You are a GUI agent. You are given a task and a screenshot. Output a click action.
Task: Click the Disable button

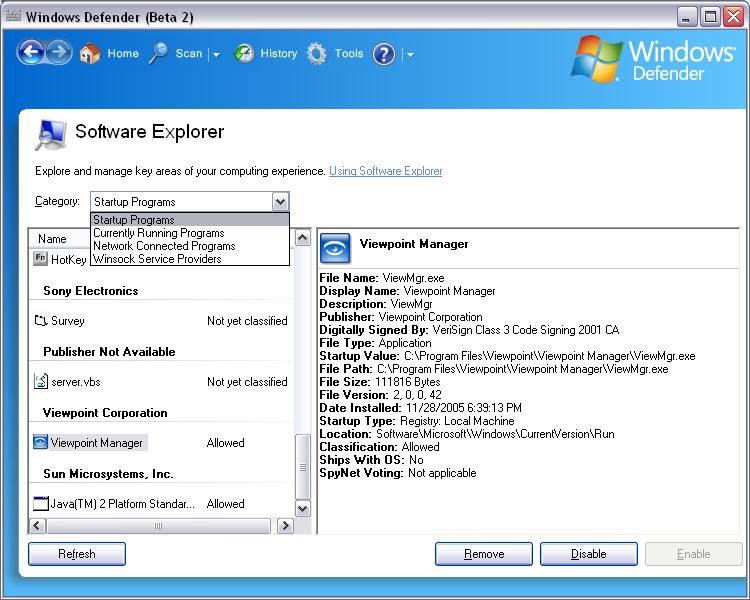(589, 554)
